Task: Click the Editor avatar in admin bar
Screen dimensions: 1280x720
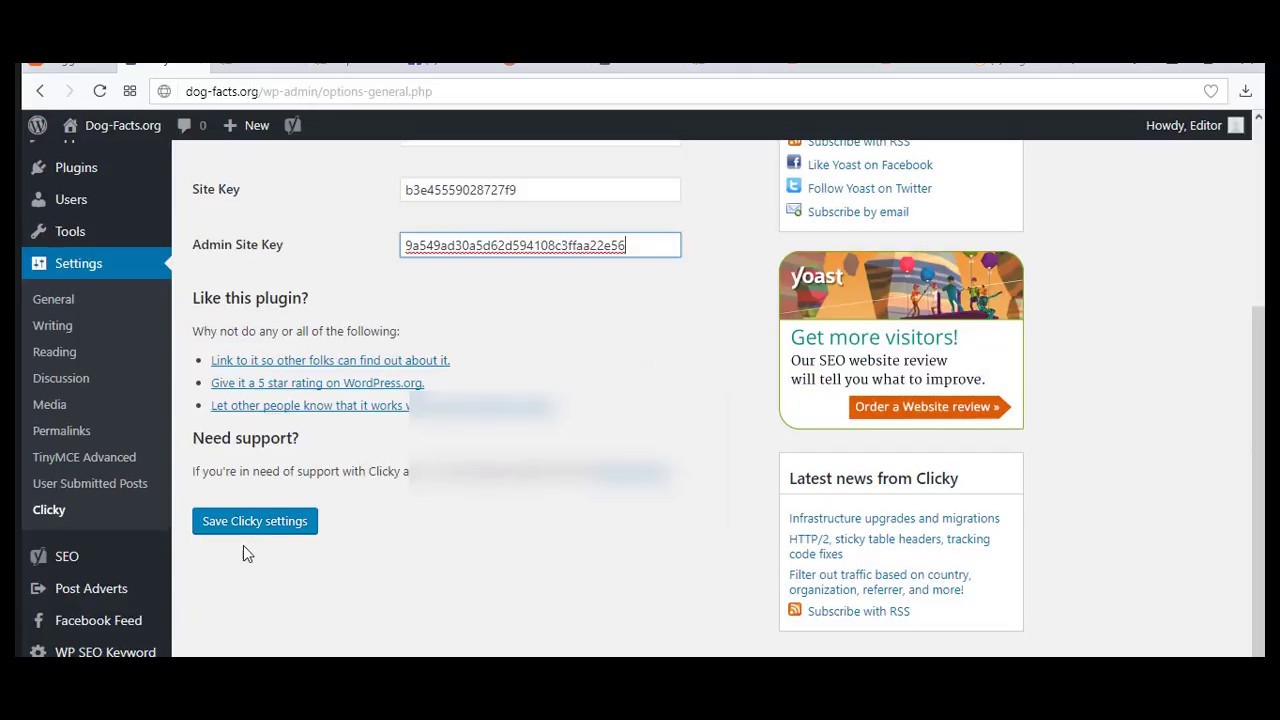Action: point(1236,125)
